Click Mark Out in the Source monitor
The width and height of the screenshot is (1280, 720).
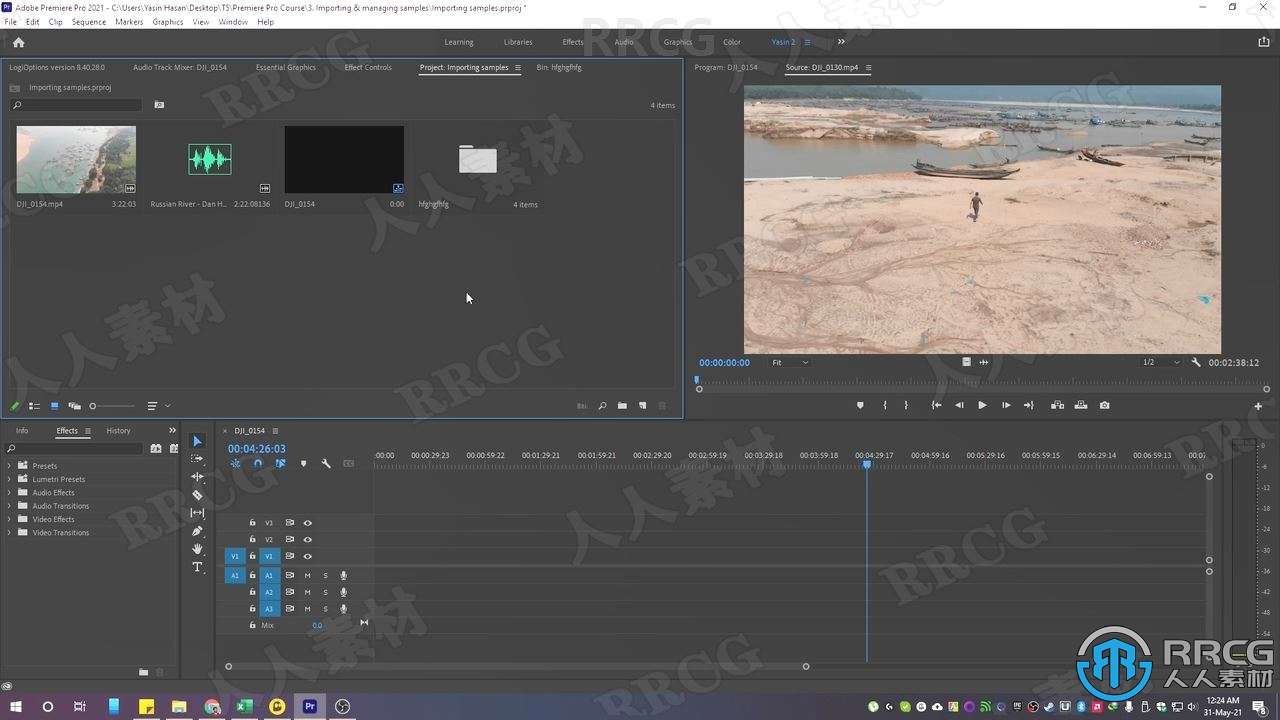906,405
